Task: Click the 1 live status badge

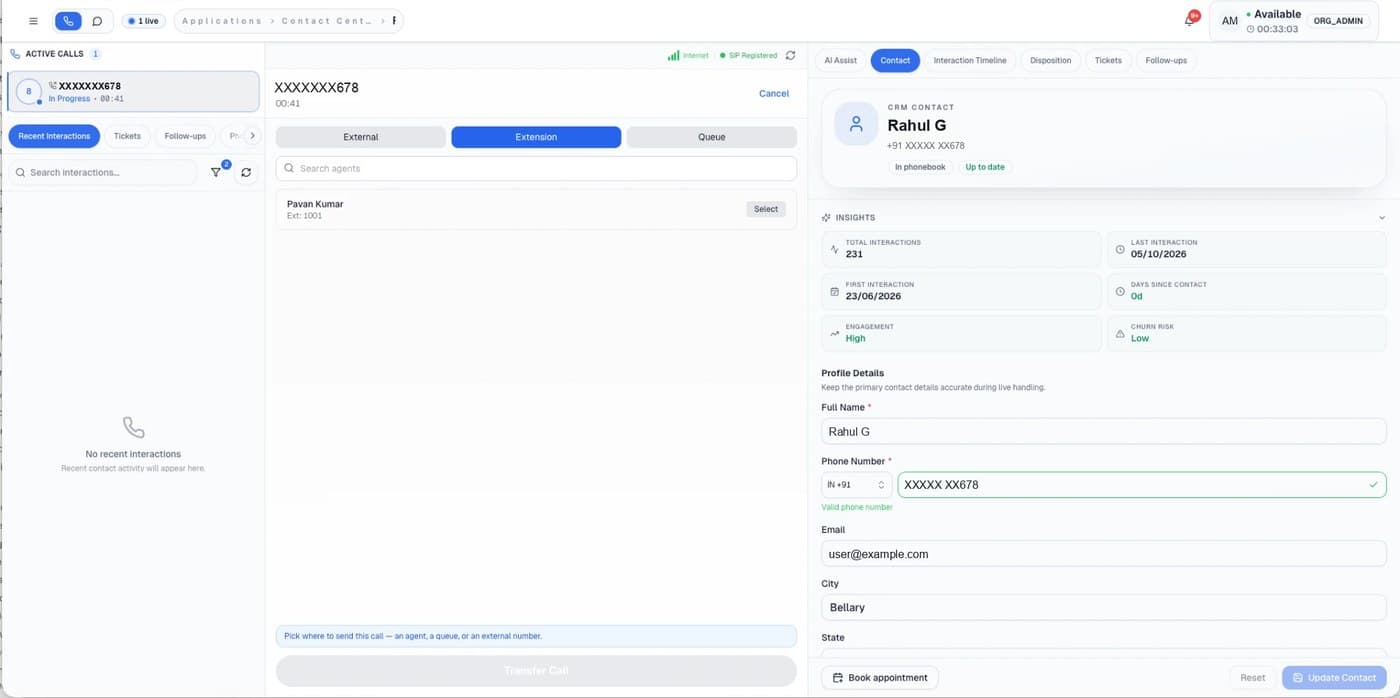Action: [144, 21]
